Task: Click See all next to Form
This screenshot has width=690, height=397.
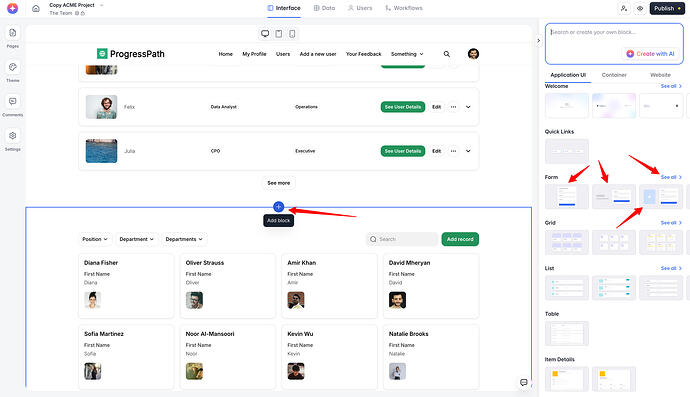Action: click(x=671, y=177)
